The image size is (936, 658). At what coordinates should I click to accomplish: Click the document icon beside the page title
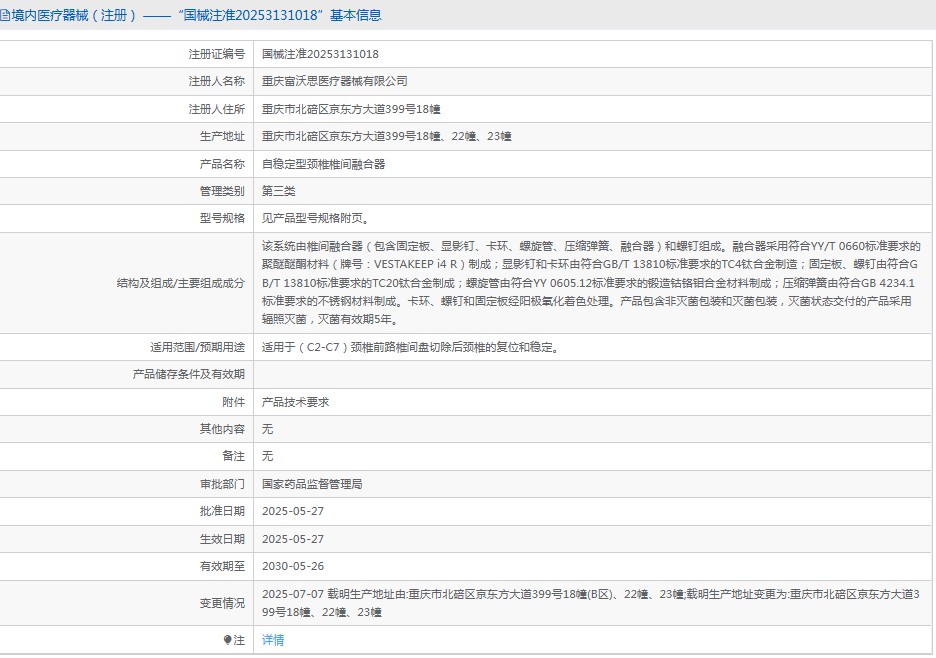pyautogui.click(x=5, y=16)
